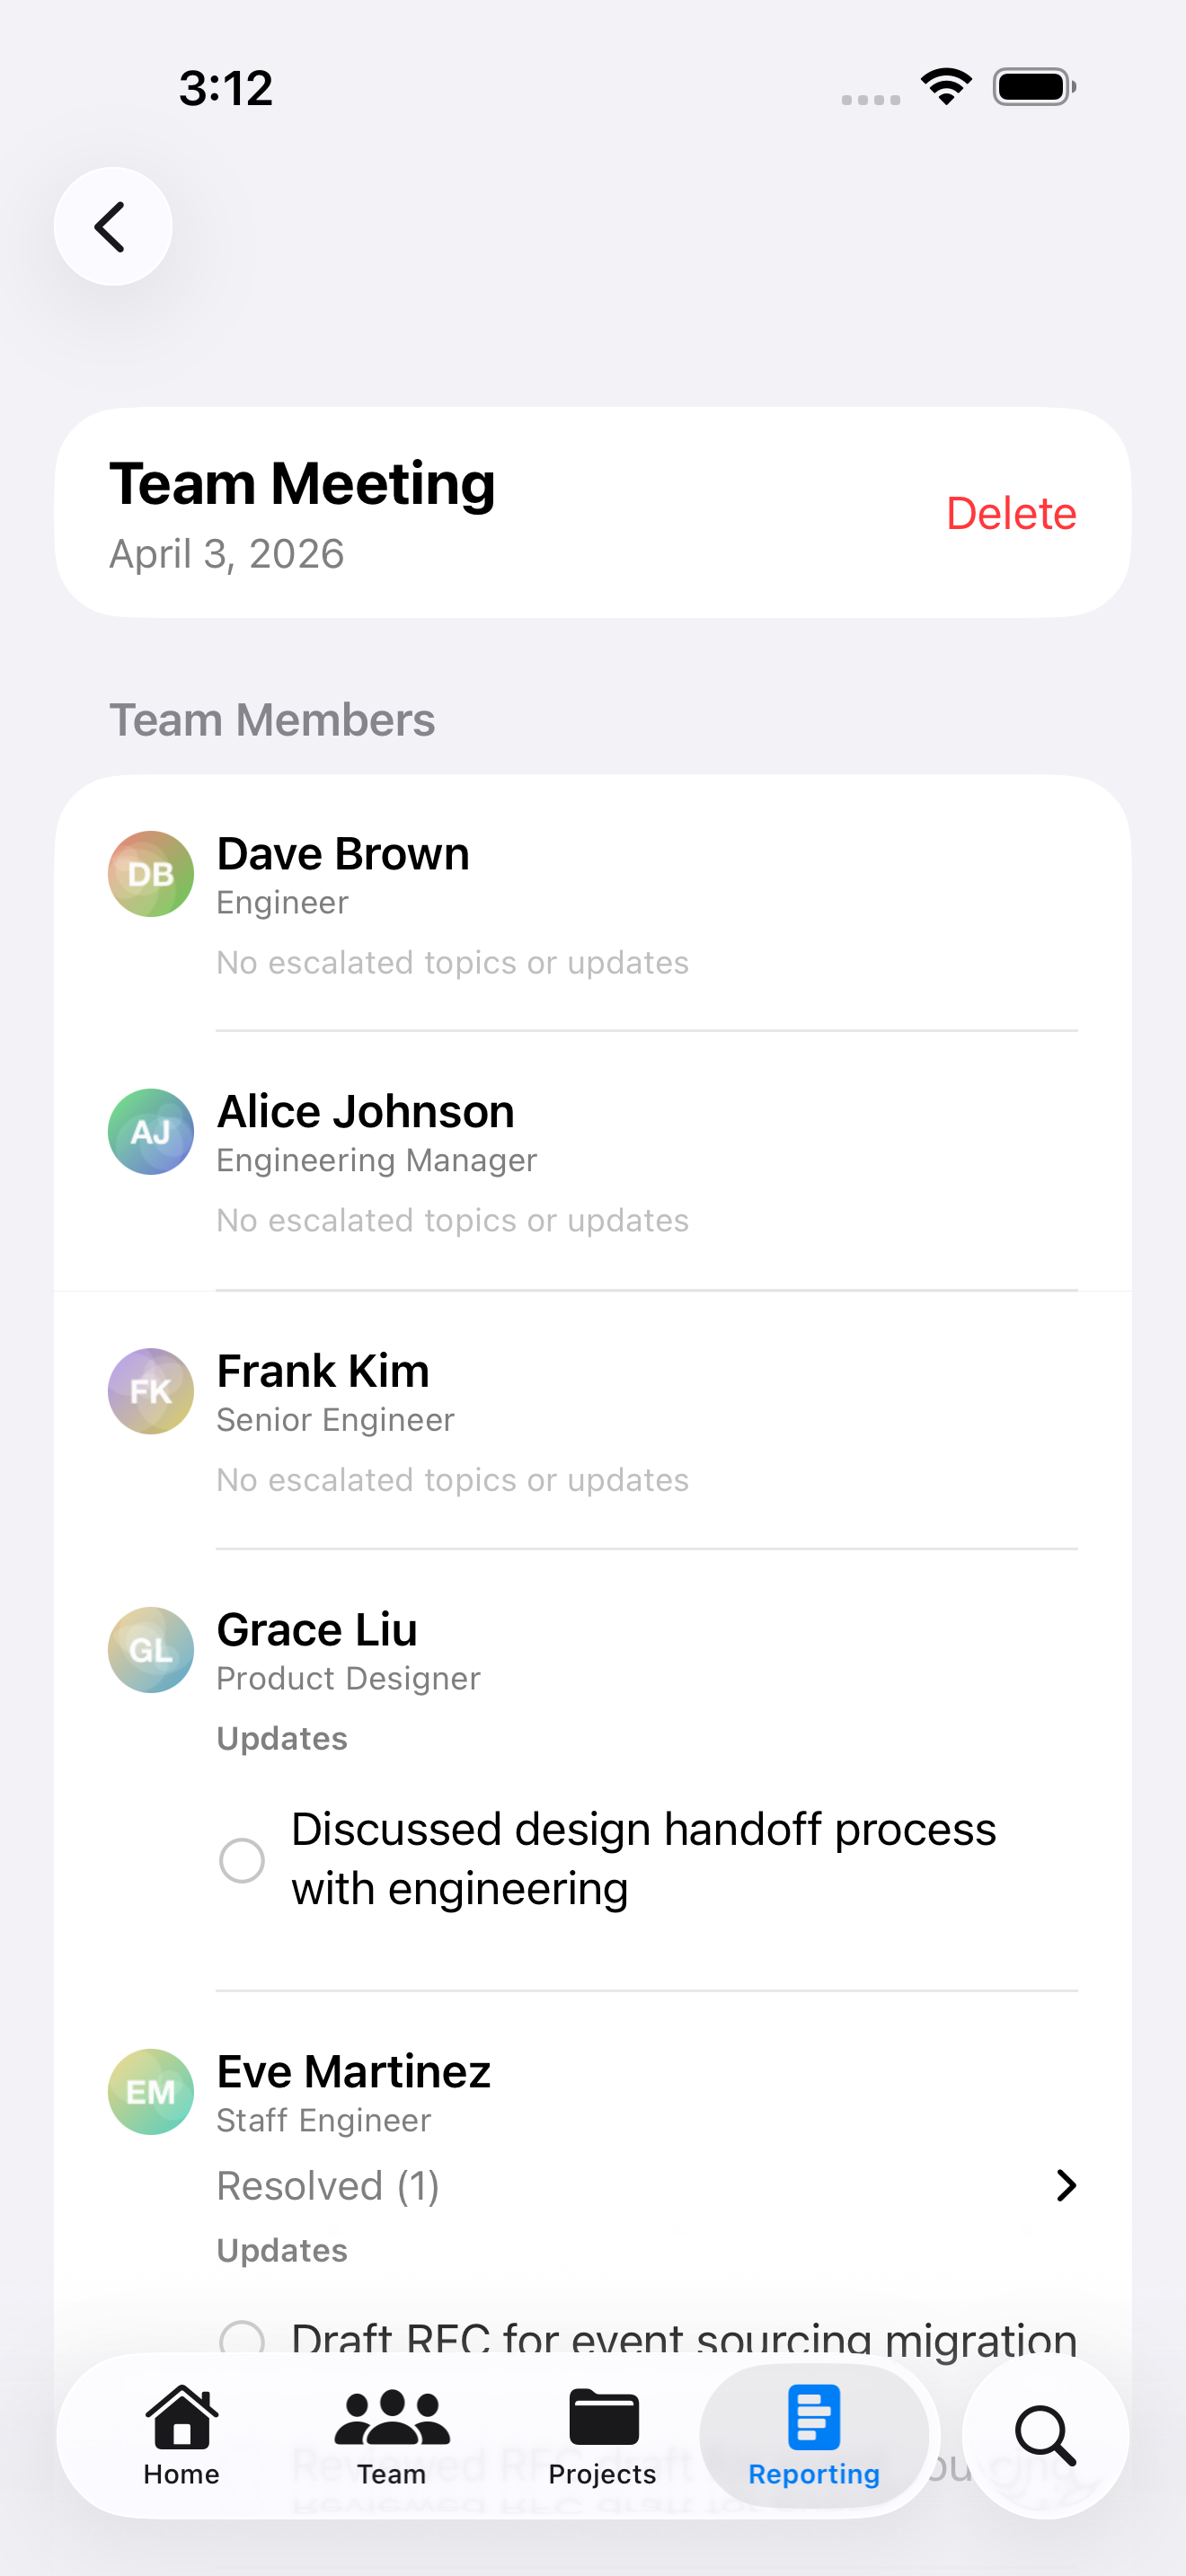The image size is (1186, 2576).
Task: Check off Draft RFC event sourcing update
Action: tap(242, 2340)
